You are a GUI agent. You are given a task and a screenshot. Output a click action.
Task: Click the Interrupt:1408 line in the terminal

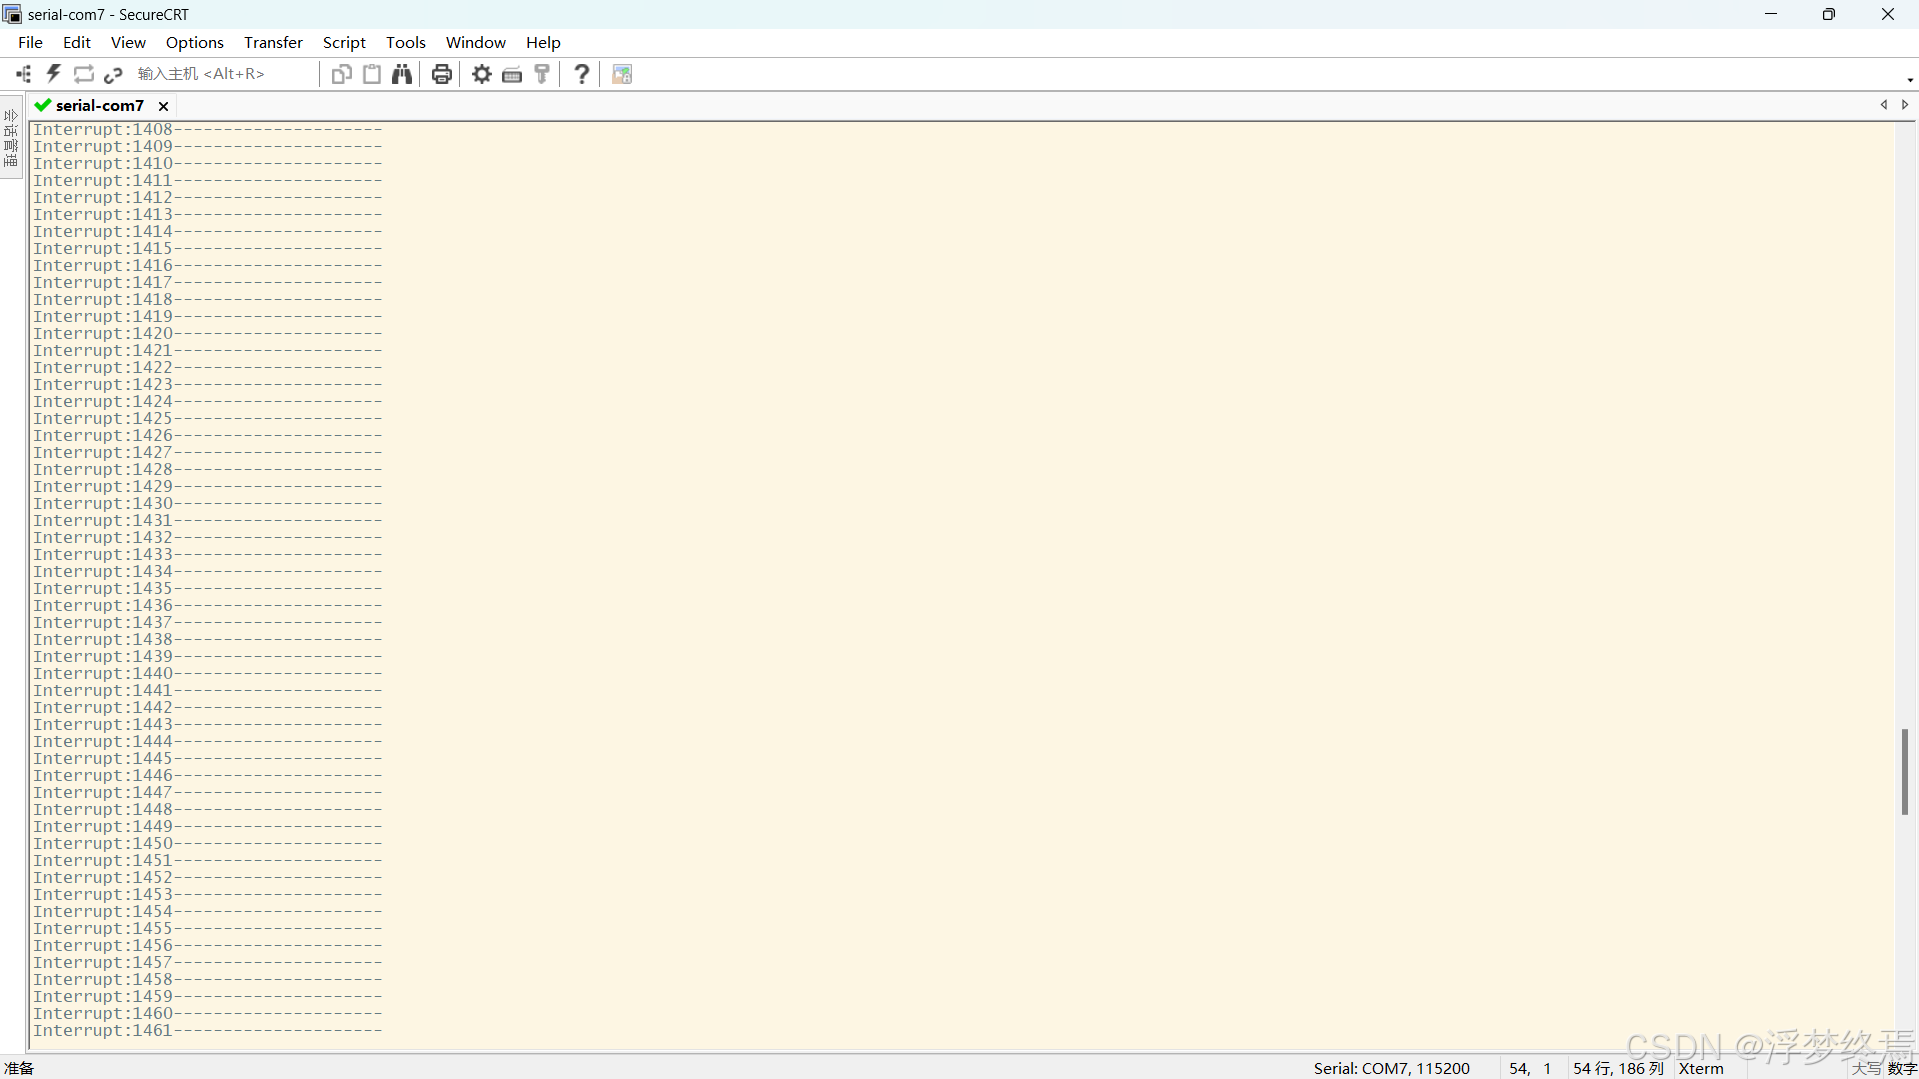point(208,130)
